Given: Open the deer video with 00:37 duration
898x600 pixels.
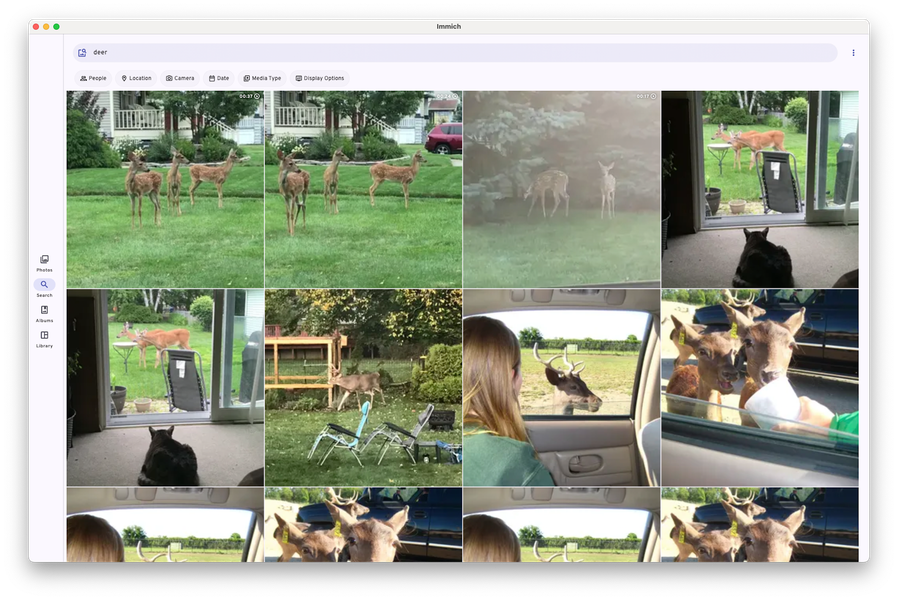Looking at the screenshot, I should pyautogui.click(x=165, y=187).
